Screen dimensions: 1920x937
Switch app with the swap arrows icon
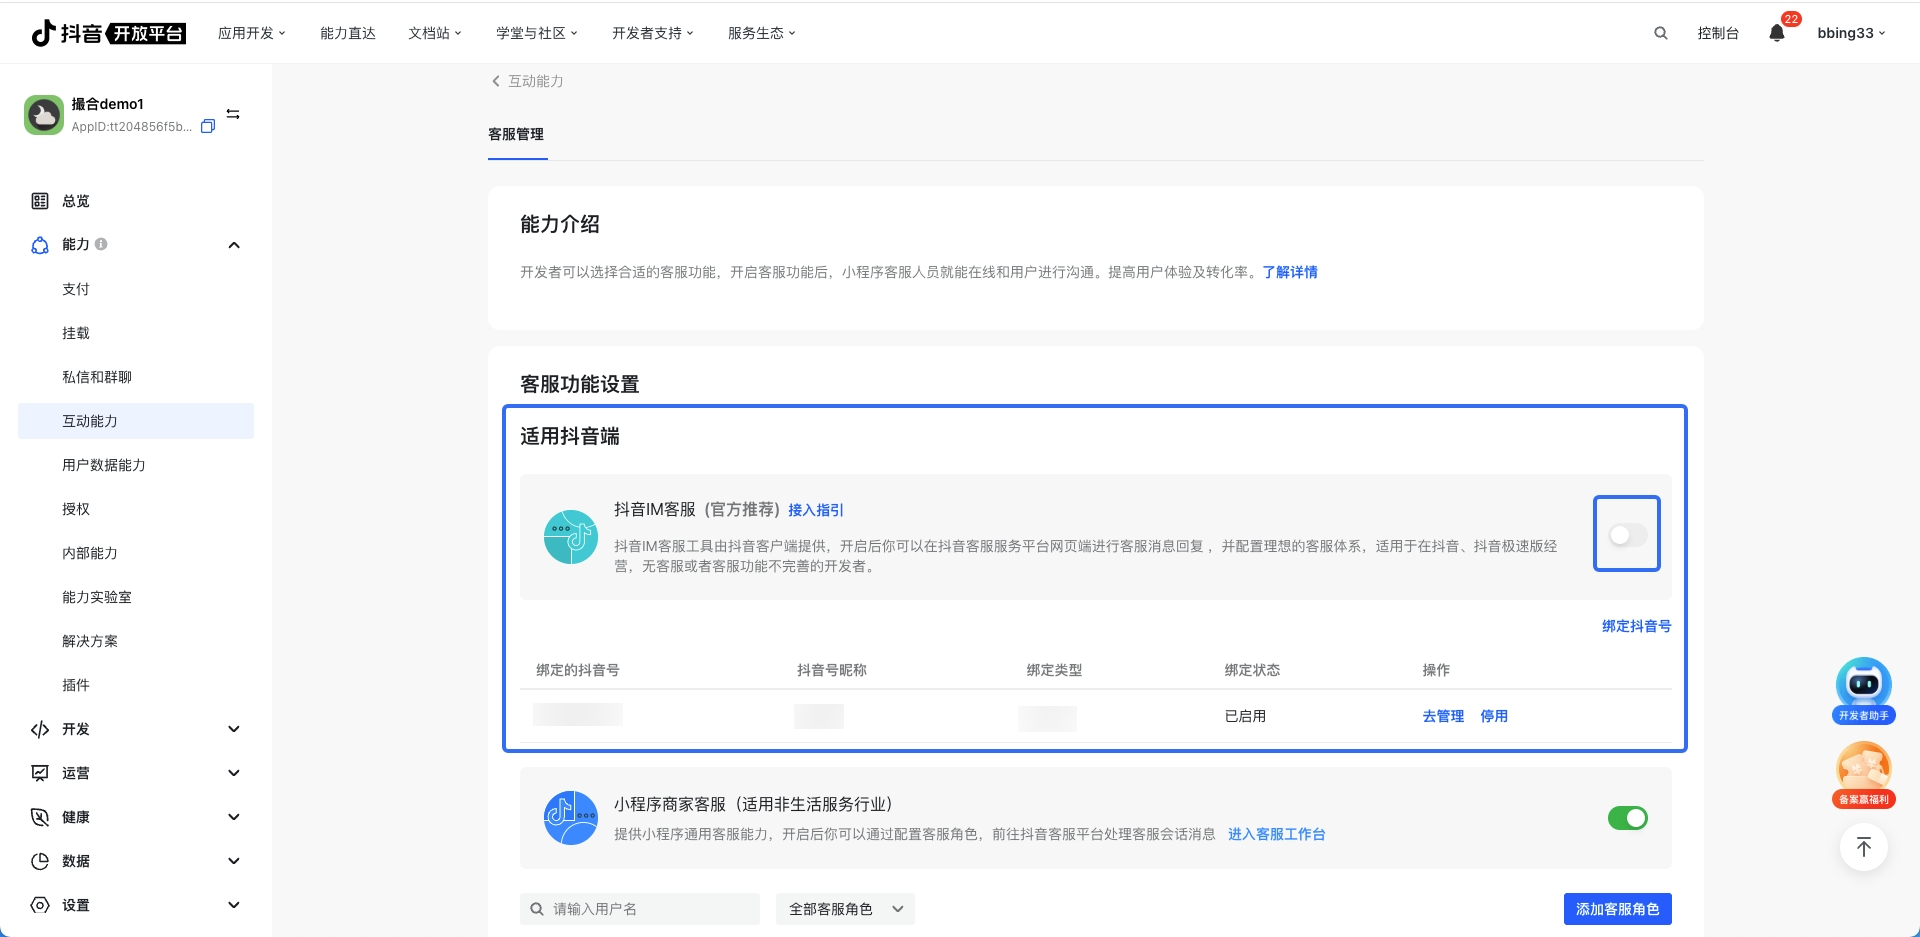tap(233, 114)
